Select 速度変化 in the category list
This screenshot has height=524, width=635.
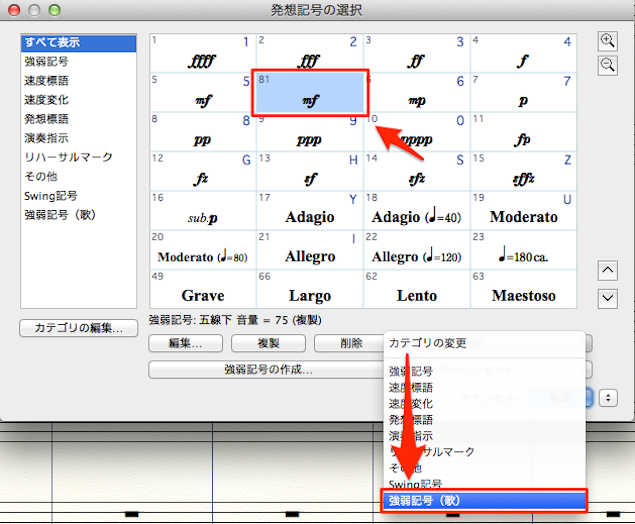pos(79,100)
